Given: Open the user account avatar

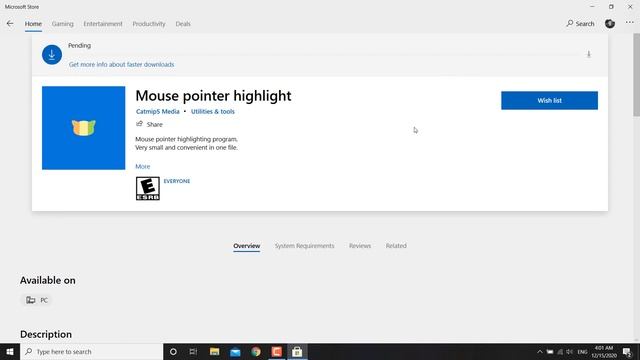Looking at the screenshot, I should pos(610,24).
